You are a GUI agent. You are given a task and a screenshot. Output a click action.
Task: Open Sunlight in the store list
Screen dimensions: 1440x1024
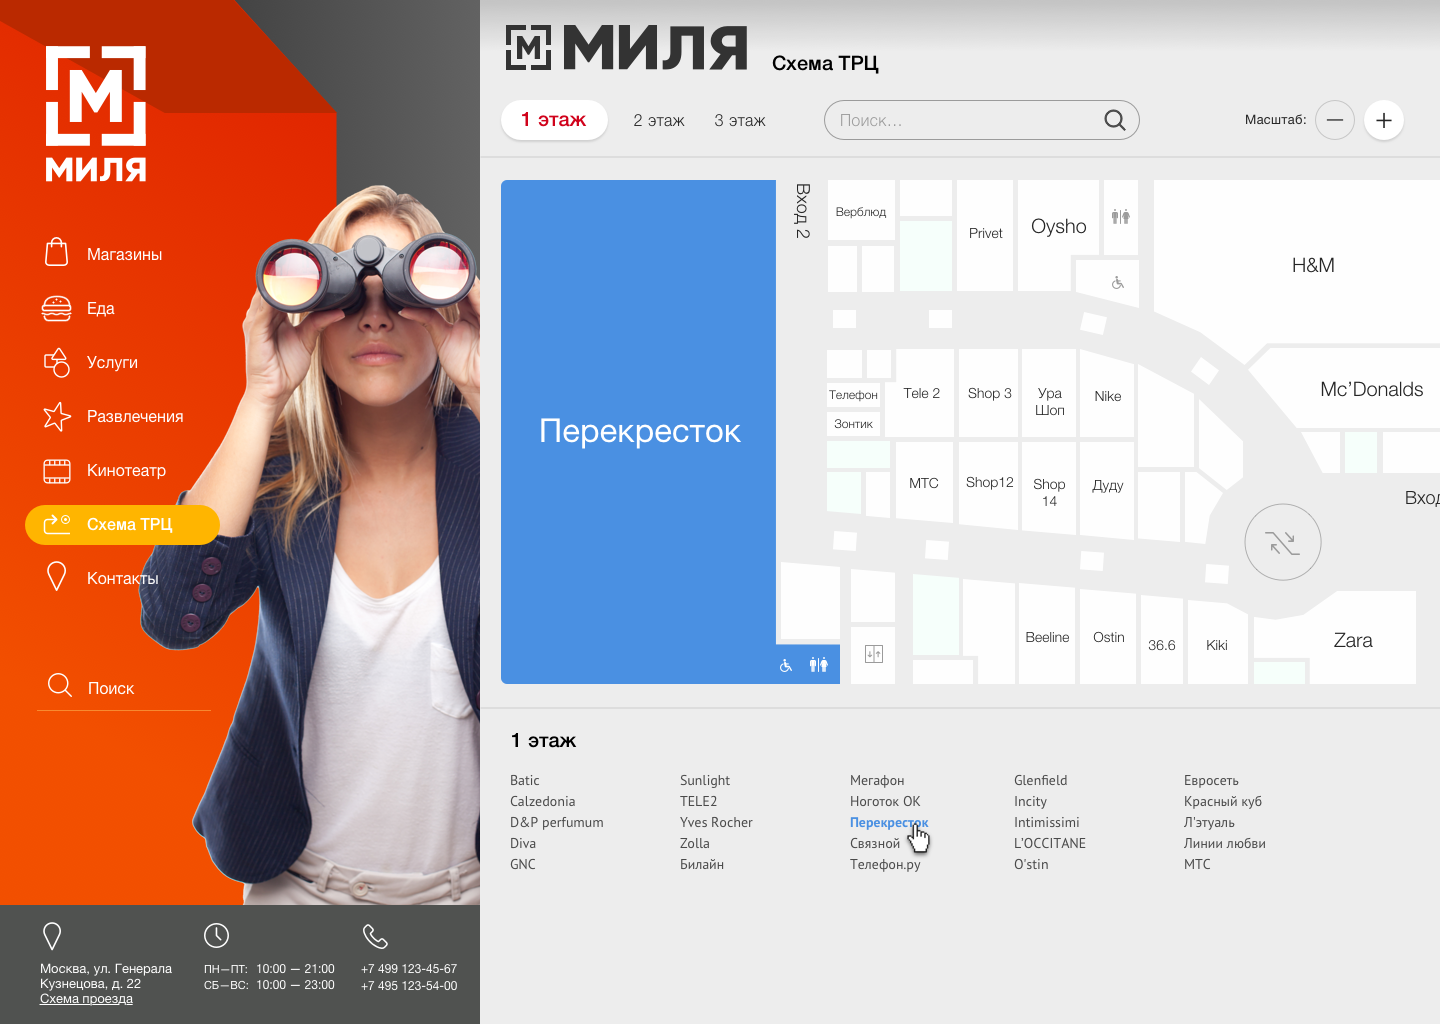click(x=705, y=780)
